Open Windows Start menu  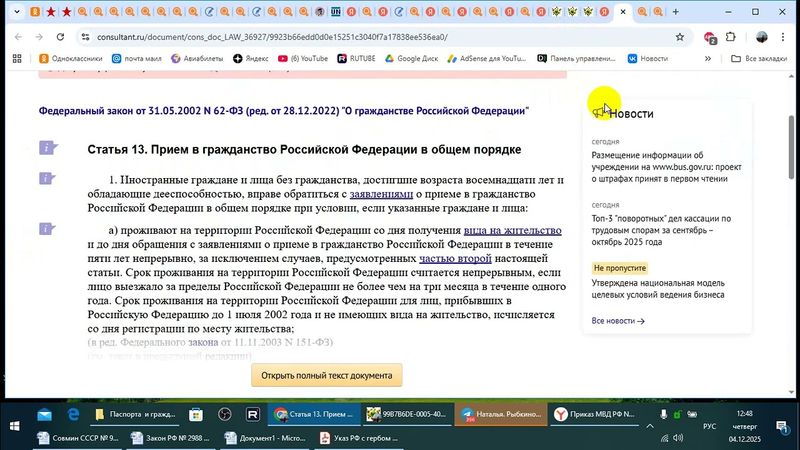click(x=14, y=426)
